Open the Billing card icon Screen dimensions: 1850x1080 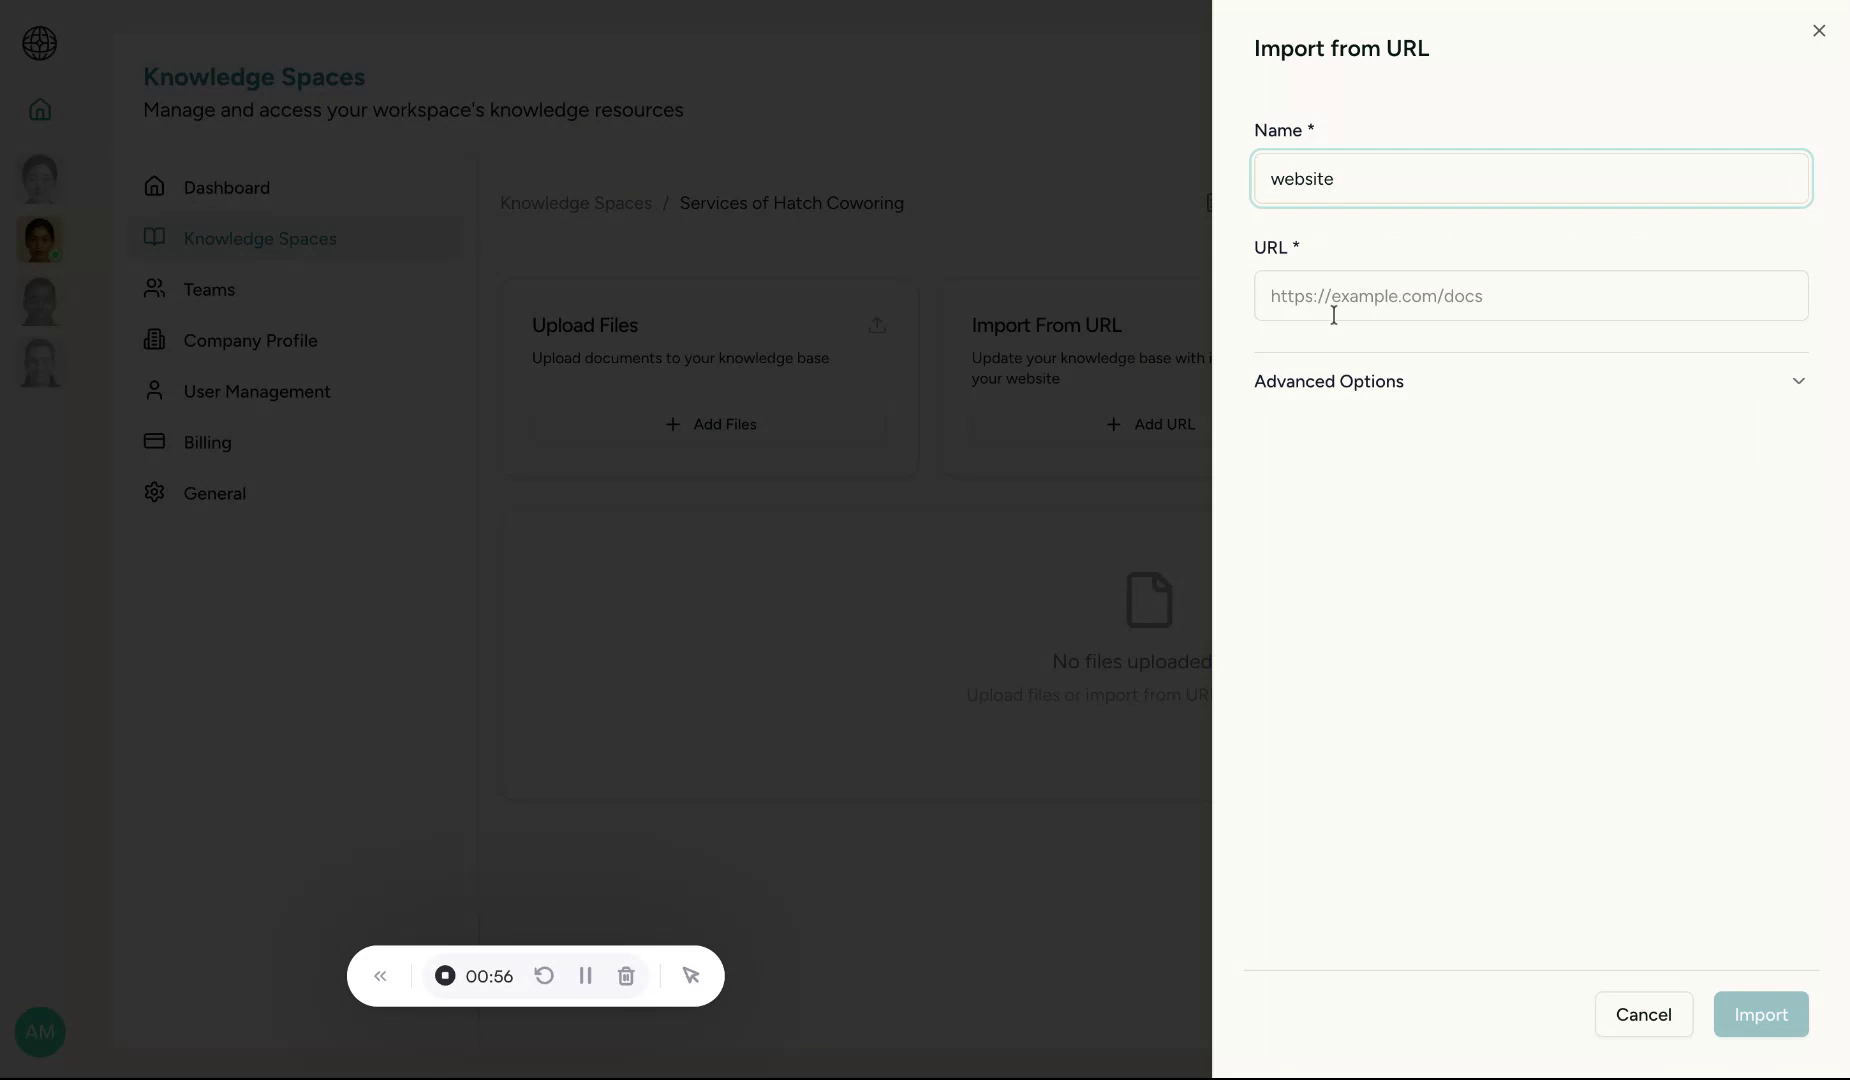(155, 442)
